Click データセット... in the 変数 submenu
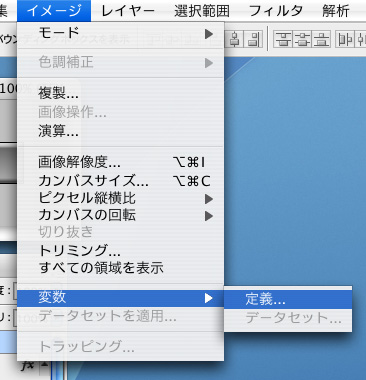The width and height of the screenshot is (366, 380). [x=288, y=318]
